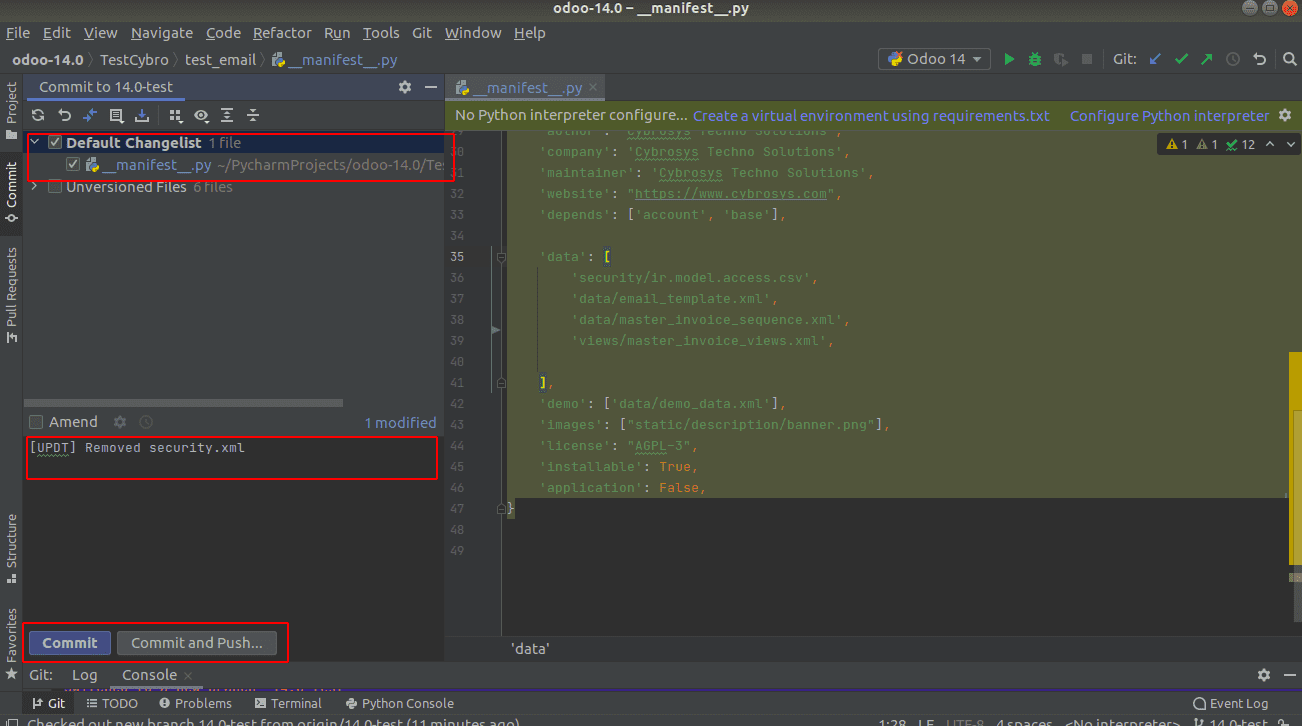Click the Changelists icon in Commit toolbar

(x=116, y=115)
